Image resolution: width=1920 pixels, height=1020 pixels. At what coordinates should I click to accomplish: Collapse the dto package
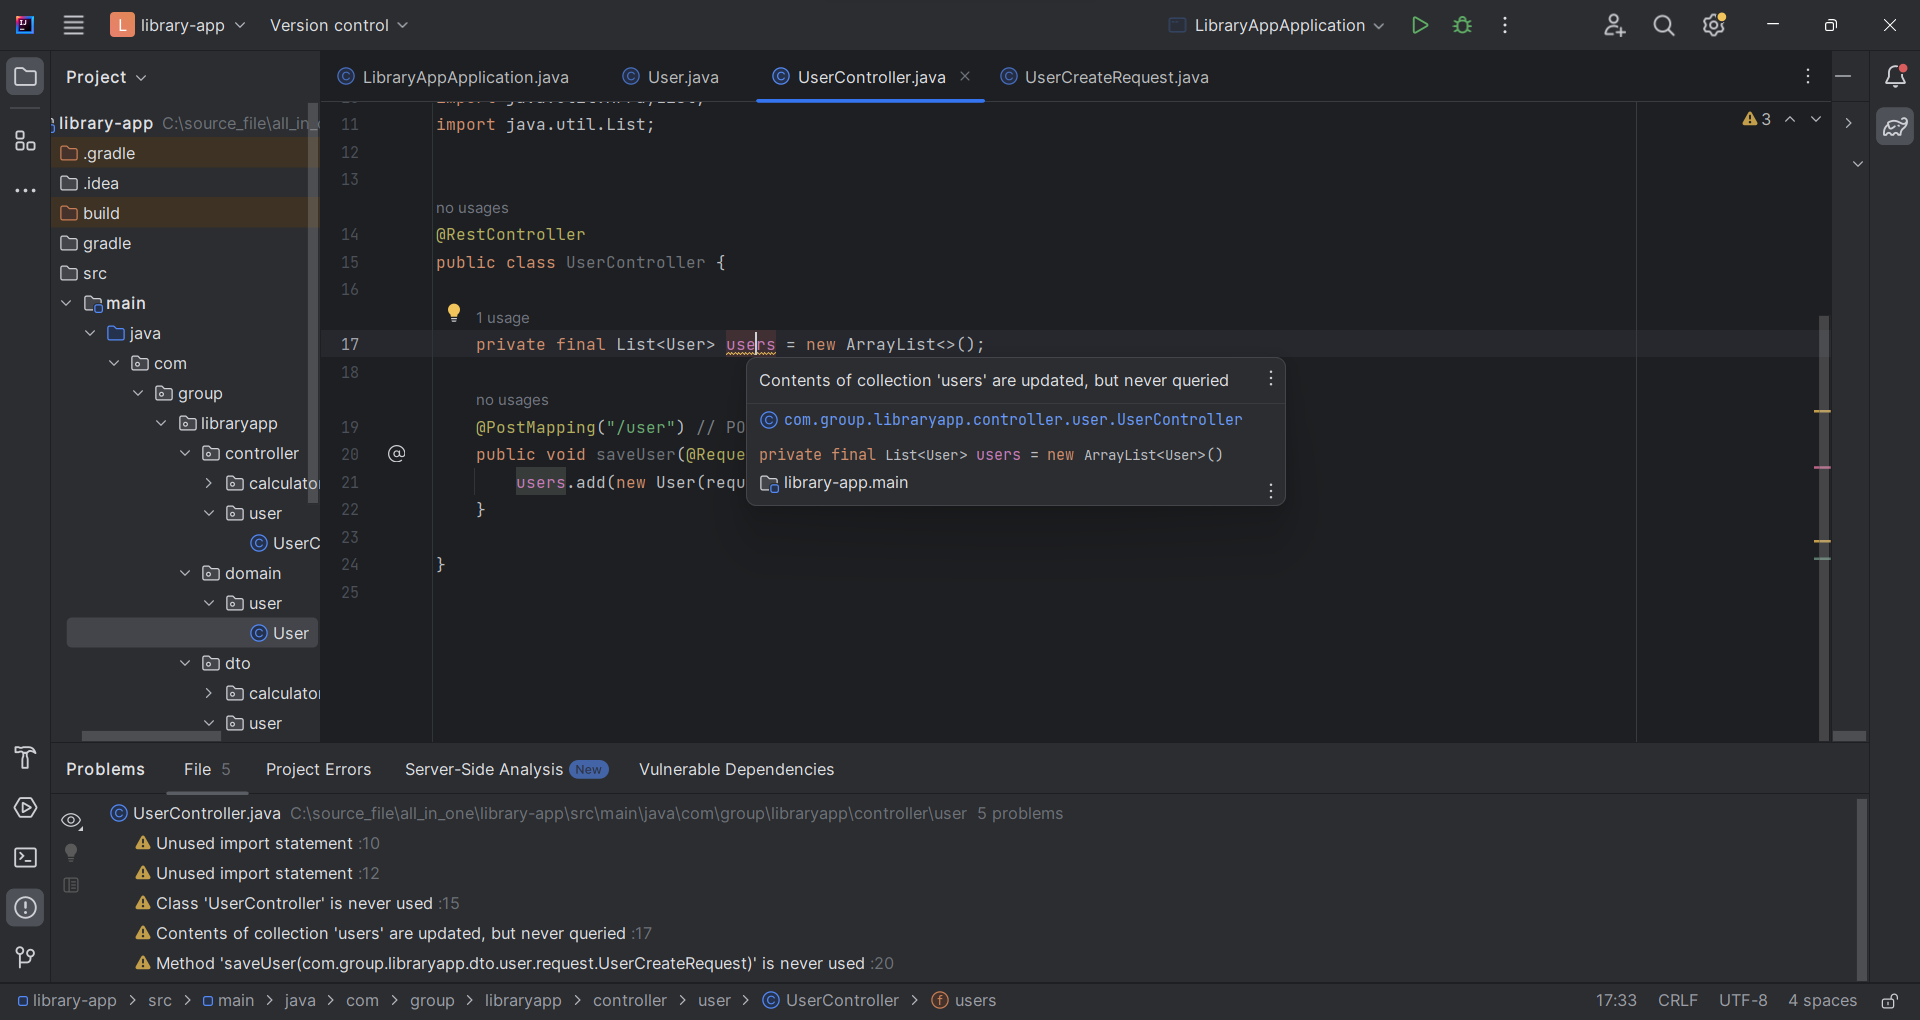tap(185, 663)
